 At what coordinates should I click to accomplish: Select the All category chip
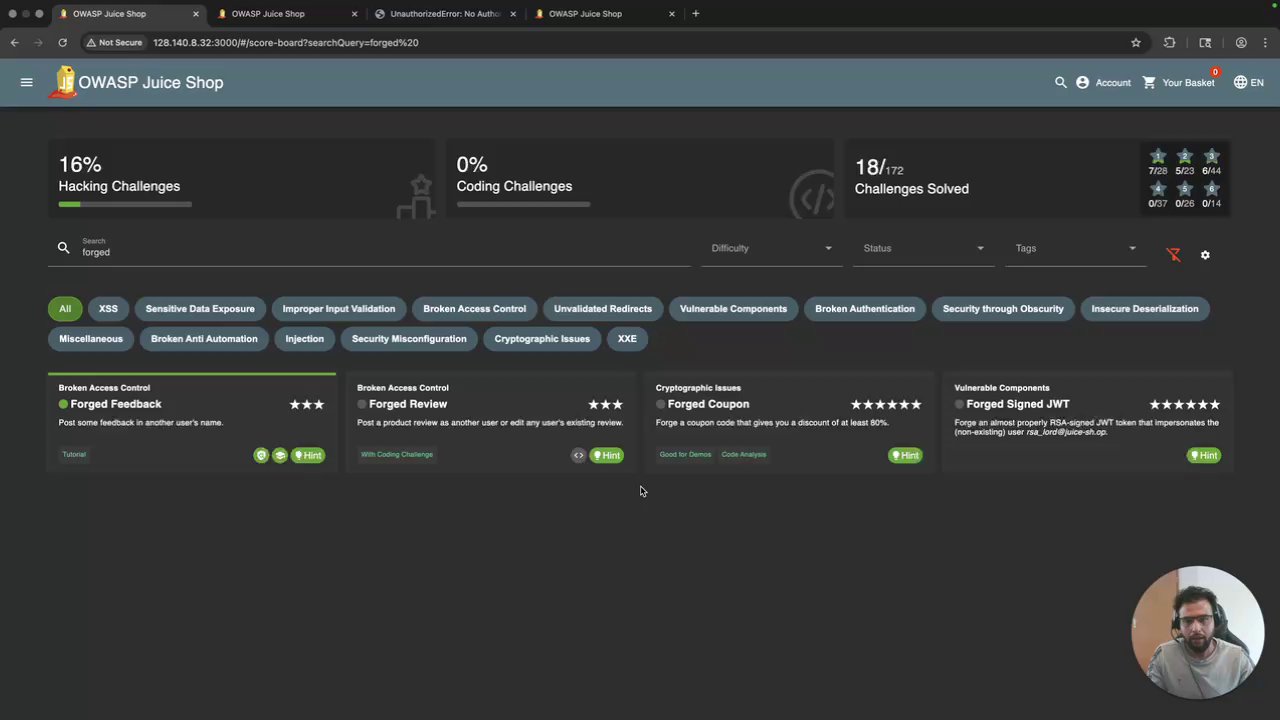pyautogui.click(x=65, y=309)
